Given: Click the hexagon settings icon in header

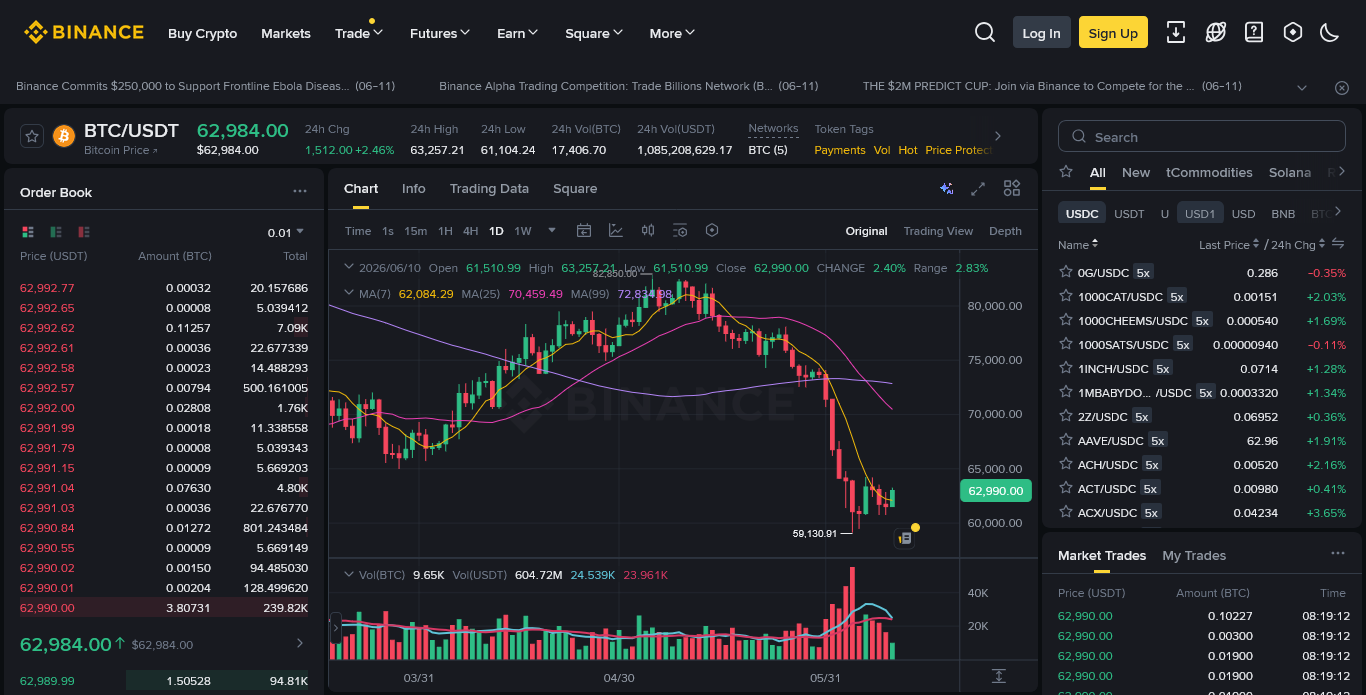Looking at the screenshot, I should (x=1293, y=32).
